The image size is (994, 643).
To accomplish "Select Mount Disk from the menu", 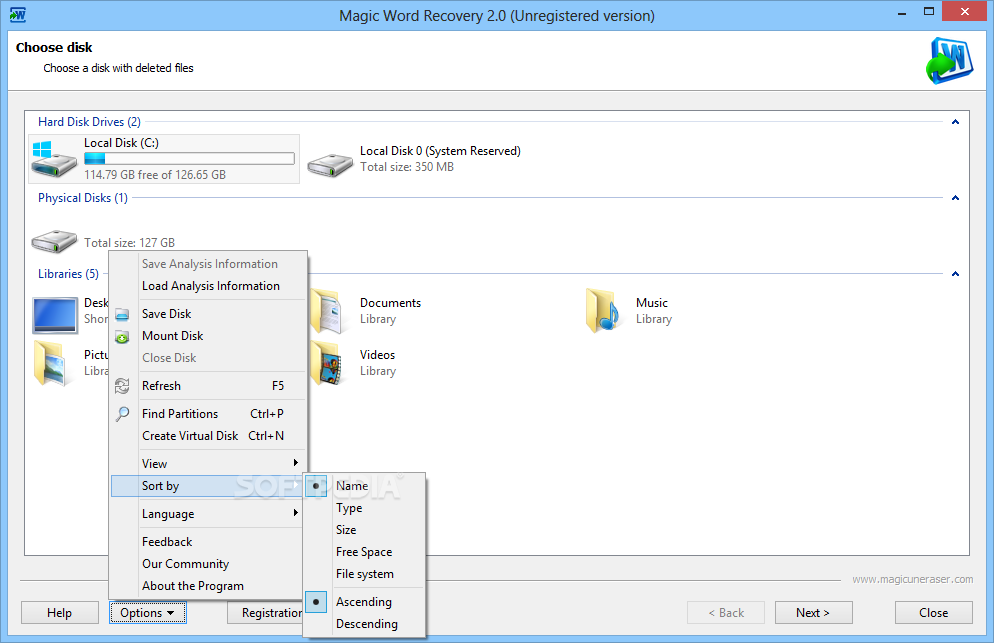I will pos(208,336).
